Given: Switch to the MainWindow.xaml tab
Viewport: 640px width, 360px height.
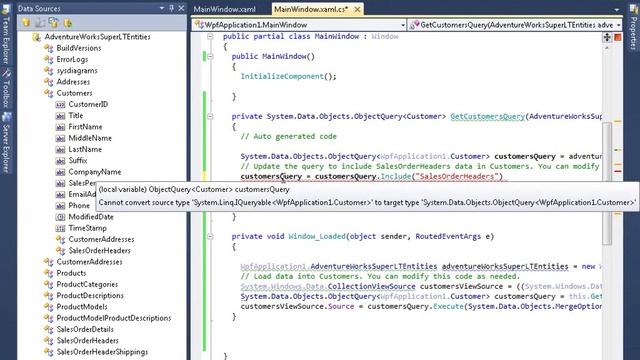Looking at the screenshot, I should point(224,9).
